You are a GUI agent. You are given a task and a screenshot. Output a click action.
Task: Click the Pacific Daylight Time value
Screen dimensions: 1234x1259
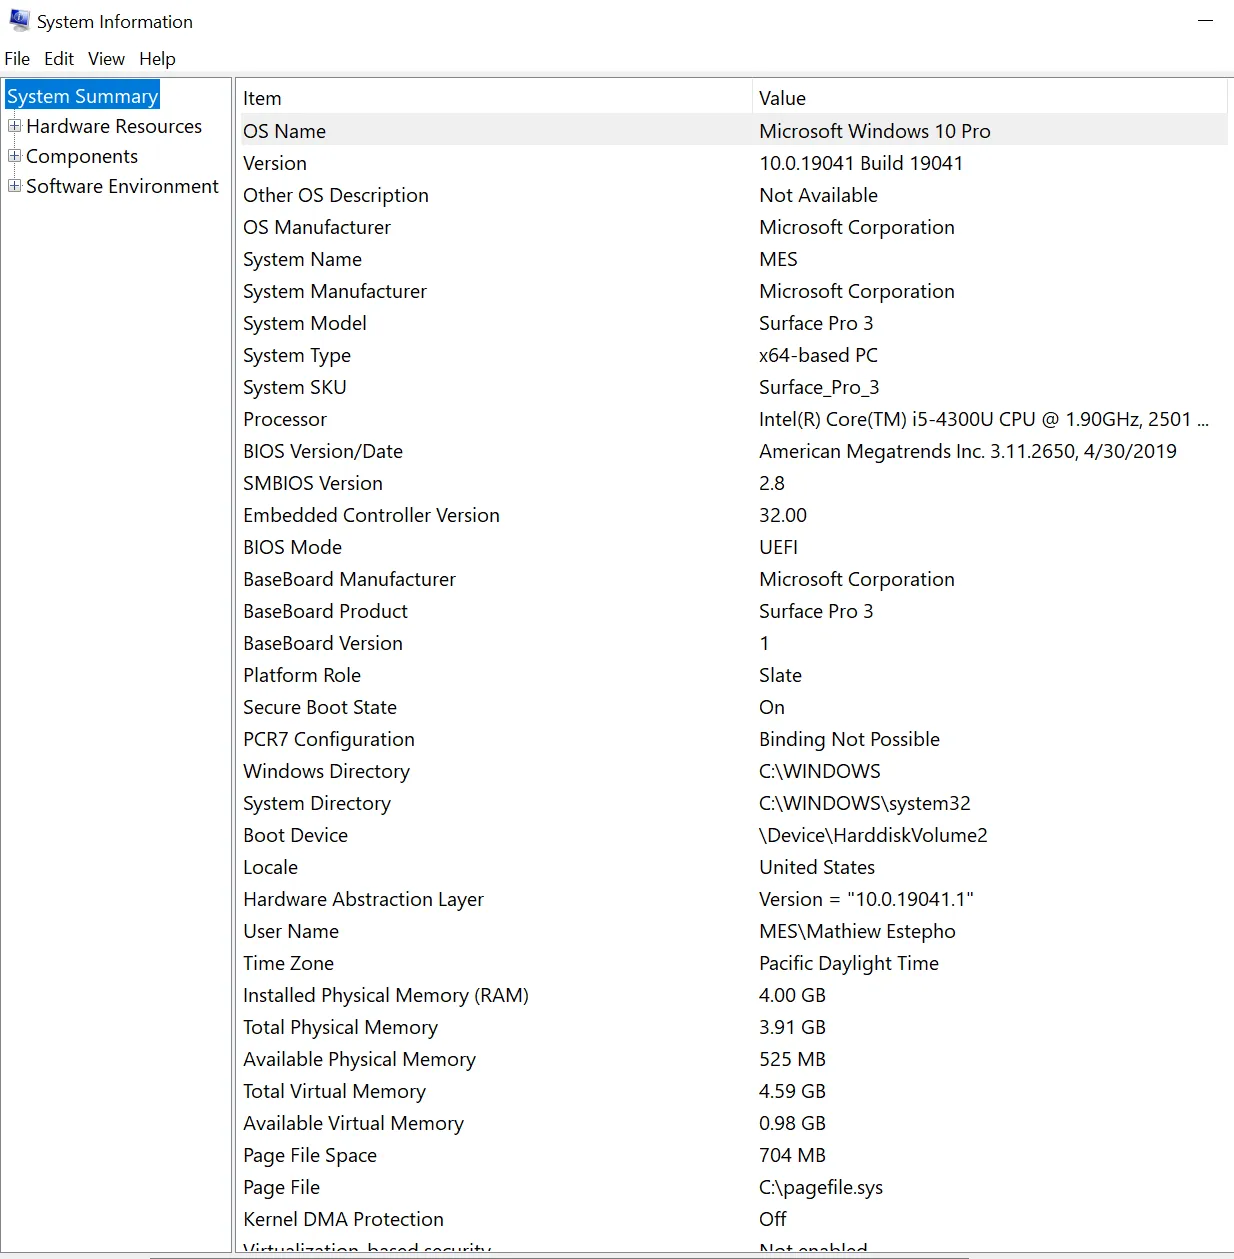(849, 963)
